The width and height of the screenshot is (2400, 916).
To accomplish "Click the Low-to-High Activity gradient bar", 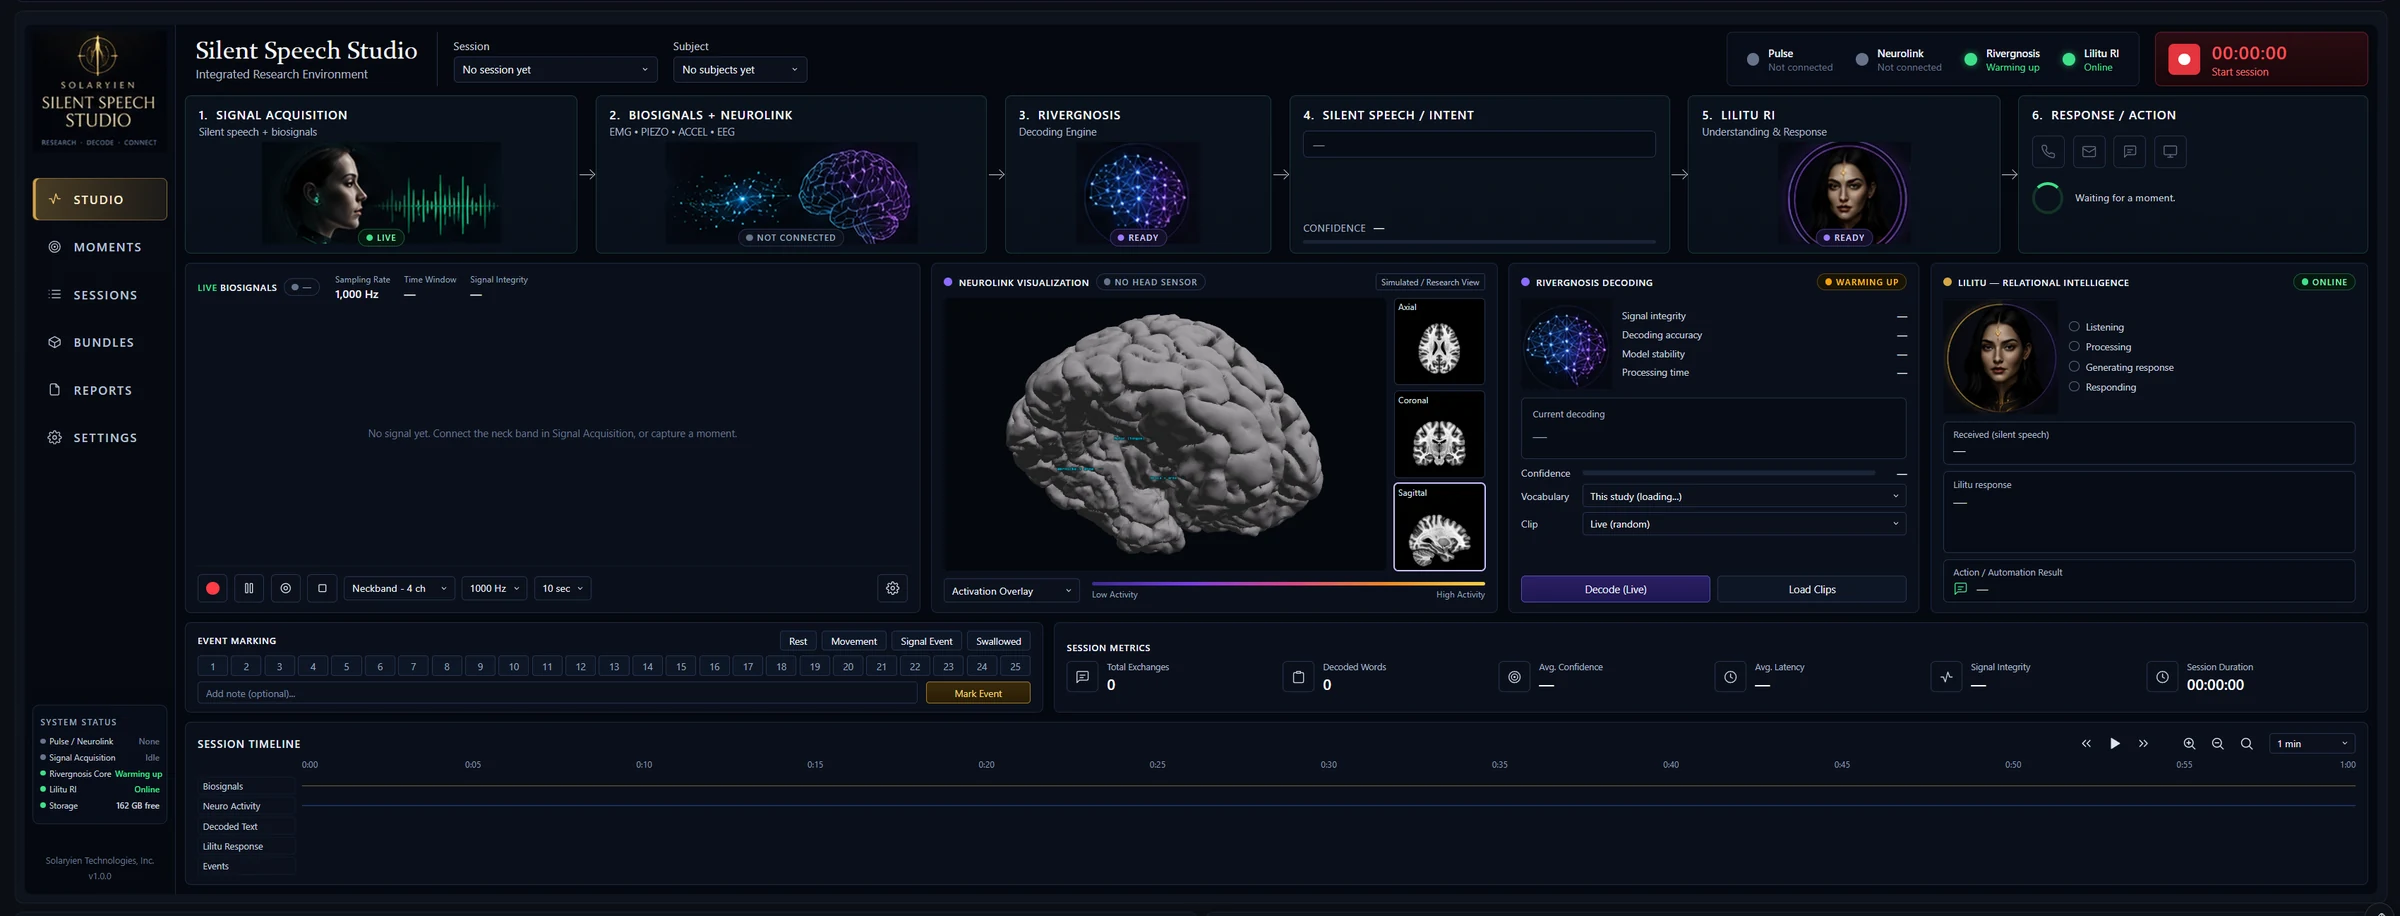I will [1288, 583].
